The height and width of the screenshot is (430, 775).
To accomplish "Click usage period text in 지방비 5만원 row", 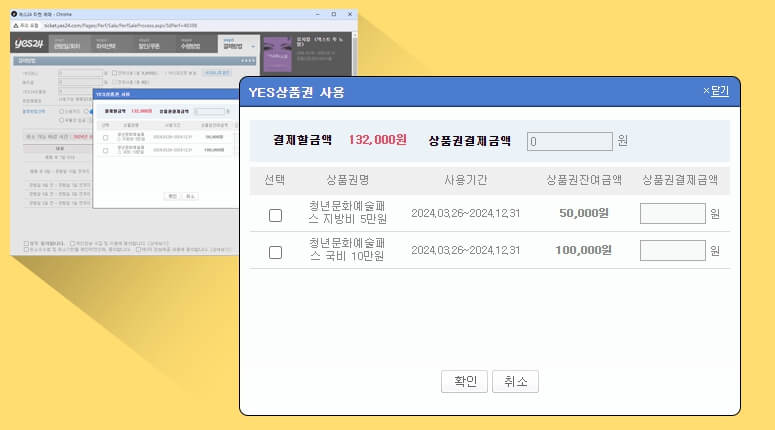I will coord(466,214).
